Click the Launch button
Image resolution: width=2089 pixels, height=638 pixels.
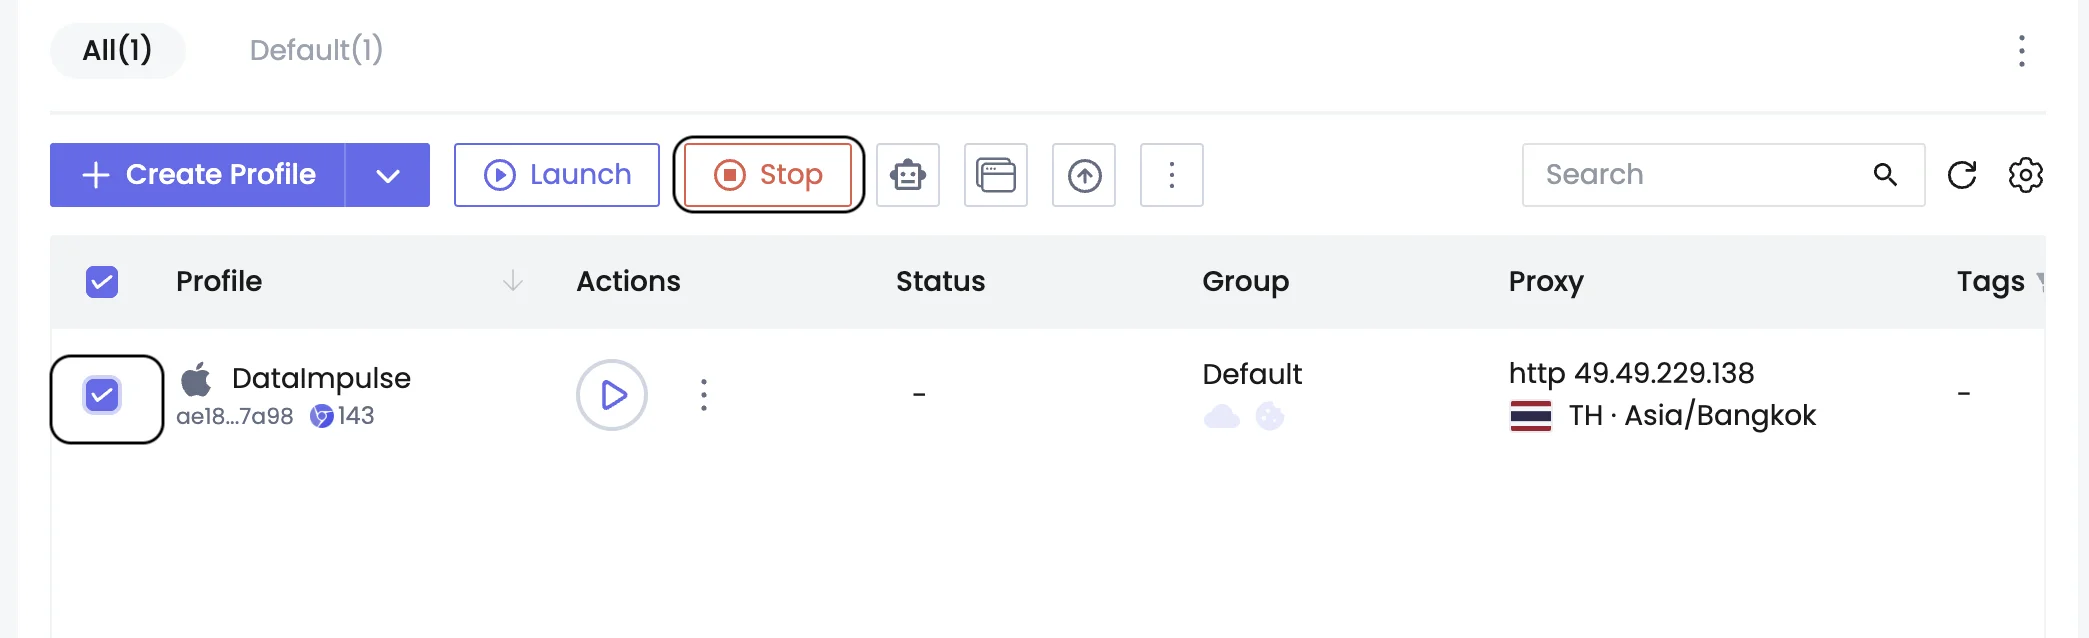tap(557, 175)
